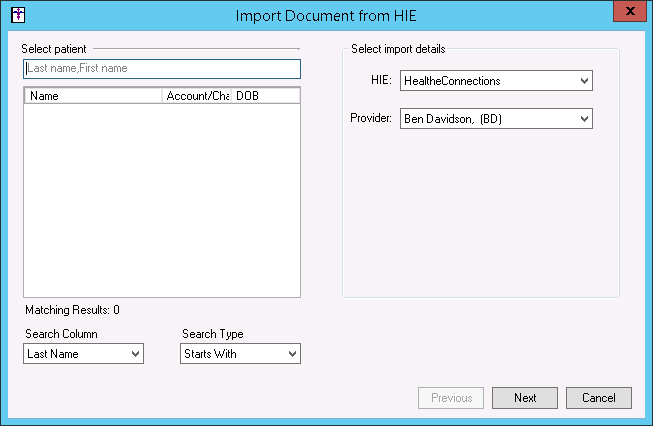
Task: Click the Search Type label
Action: tap(213, 334)
